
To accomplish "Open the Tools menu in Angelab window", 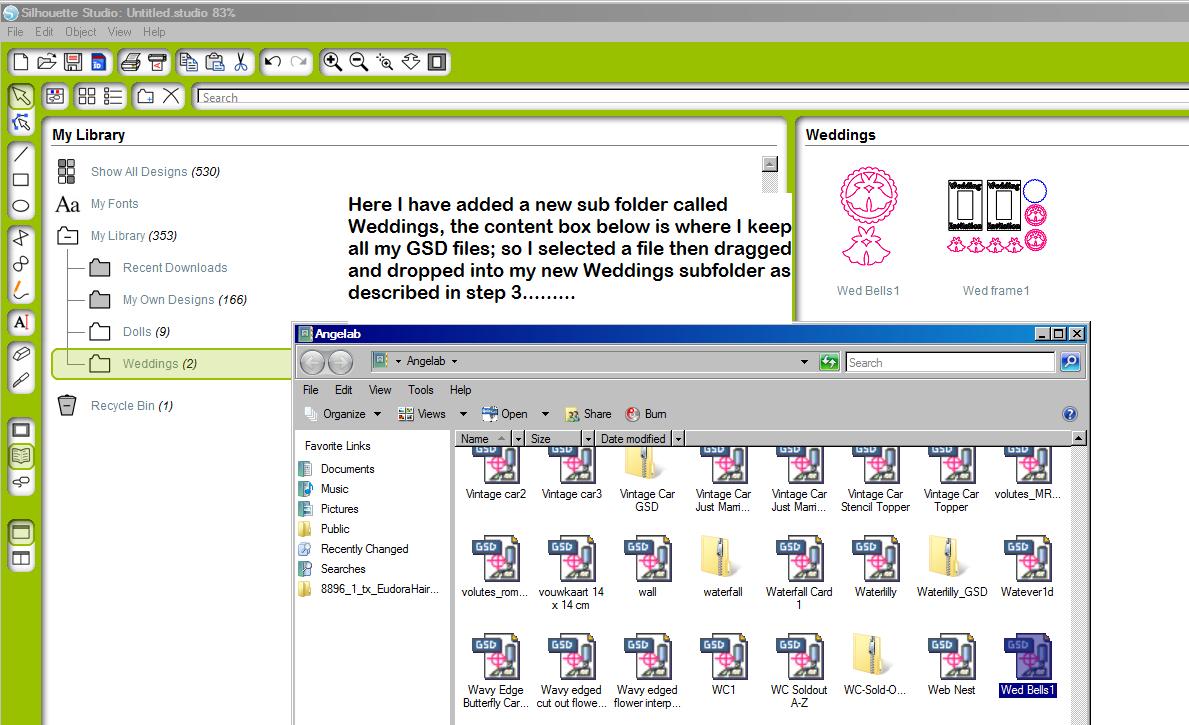I will pos(421,390).
